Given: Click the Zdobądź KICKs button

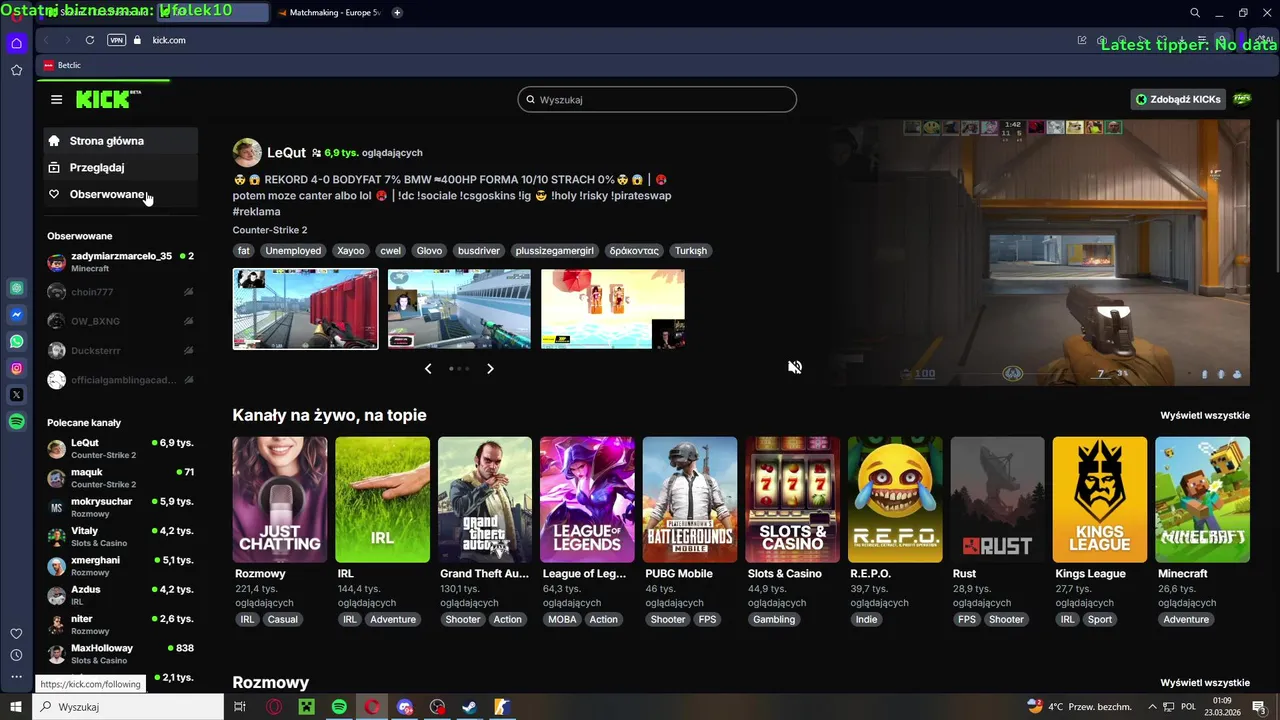Looking at the screenshot, I should coord(1178,99).
